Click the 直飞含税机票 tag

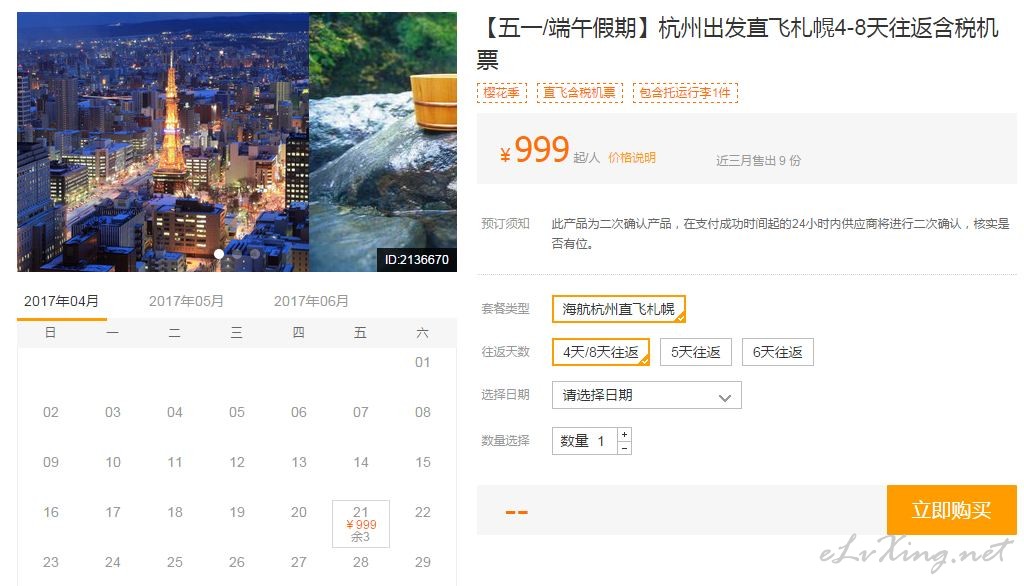pos(579,93)
